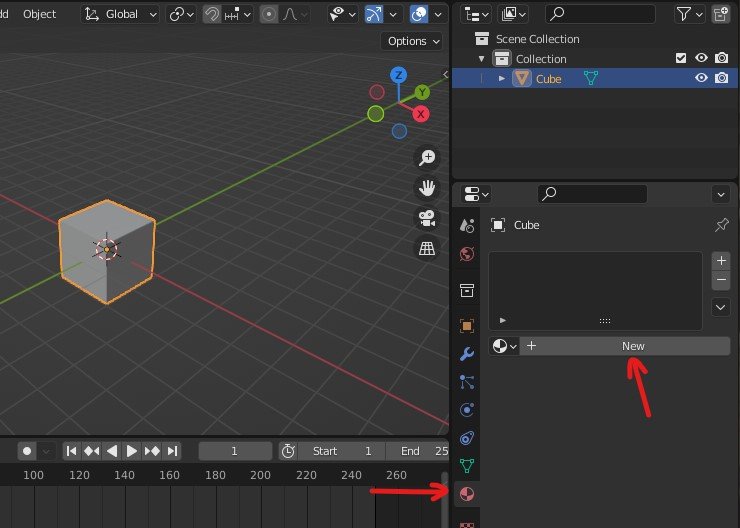Viewport: 740px width, 528px height.
Task: Expand the Cube row in outliner
Action: (502, 78)
